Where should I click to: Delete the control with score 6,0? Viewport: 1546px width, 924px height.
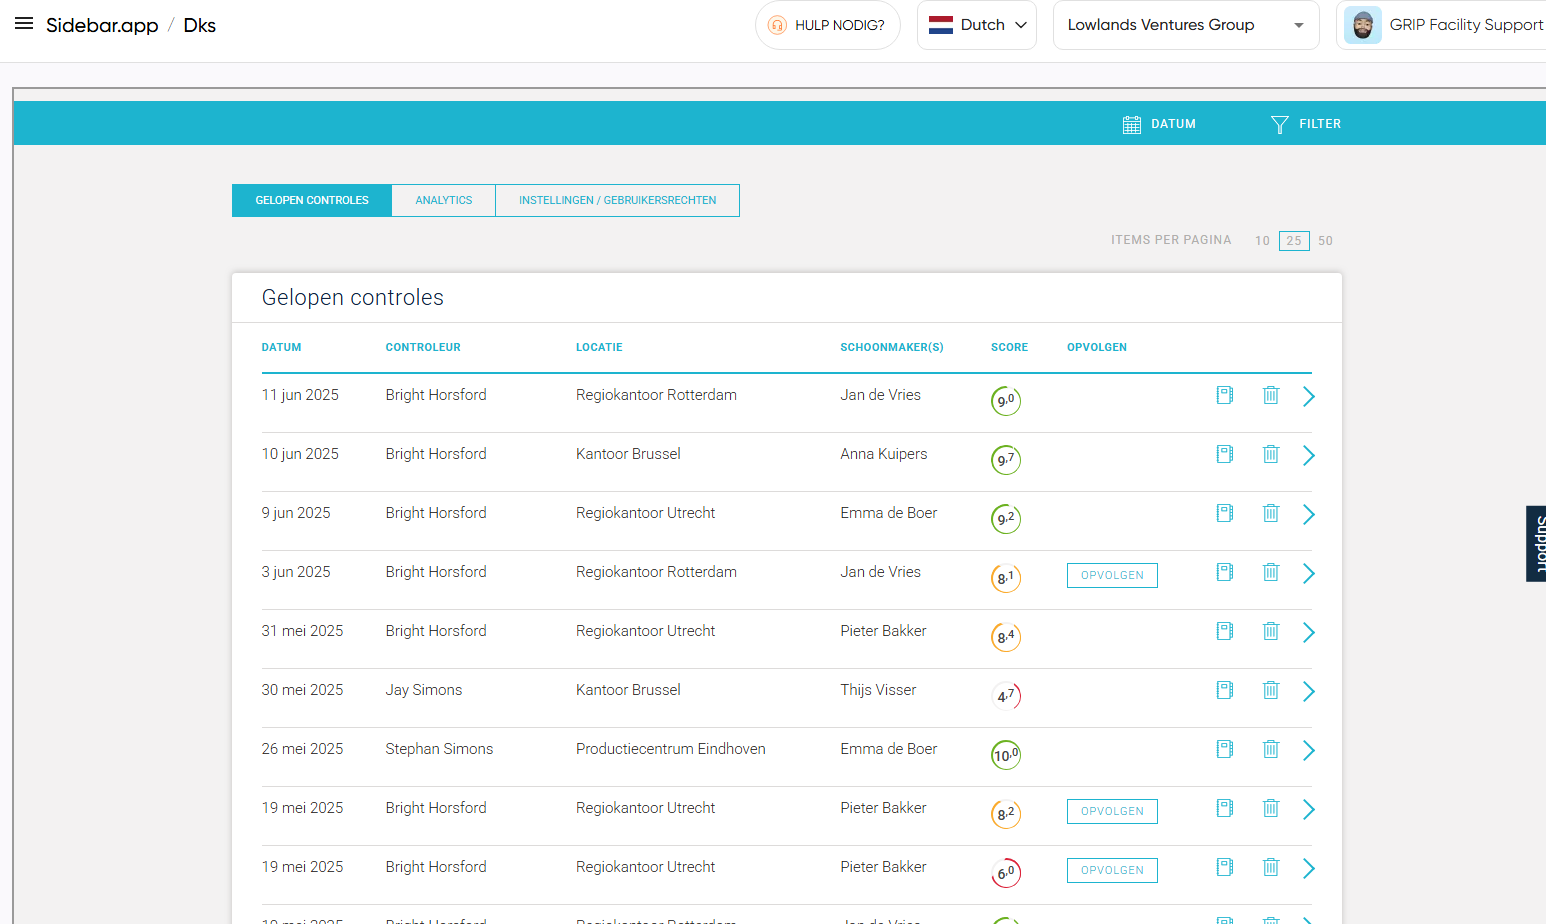(x=1271, y=867)
